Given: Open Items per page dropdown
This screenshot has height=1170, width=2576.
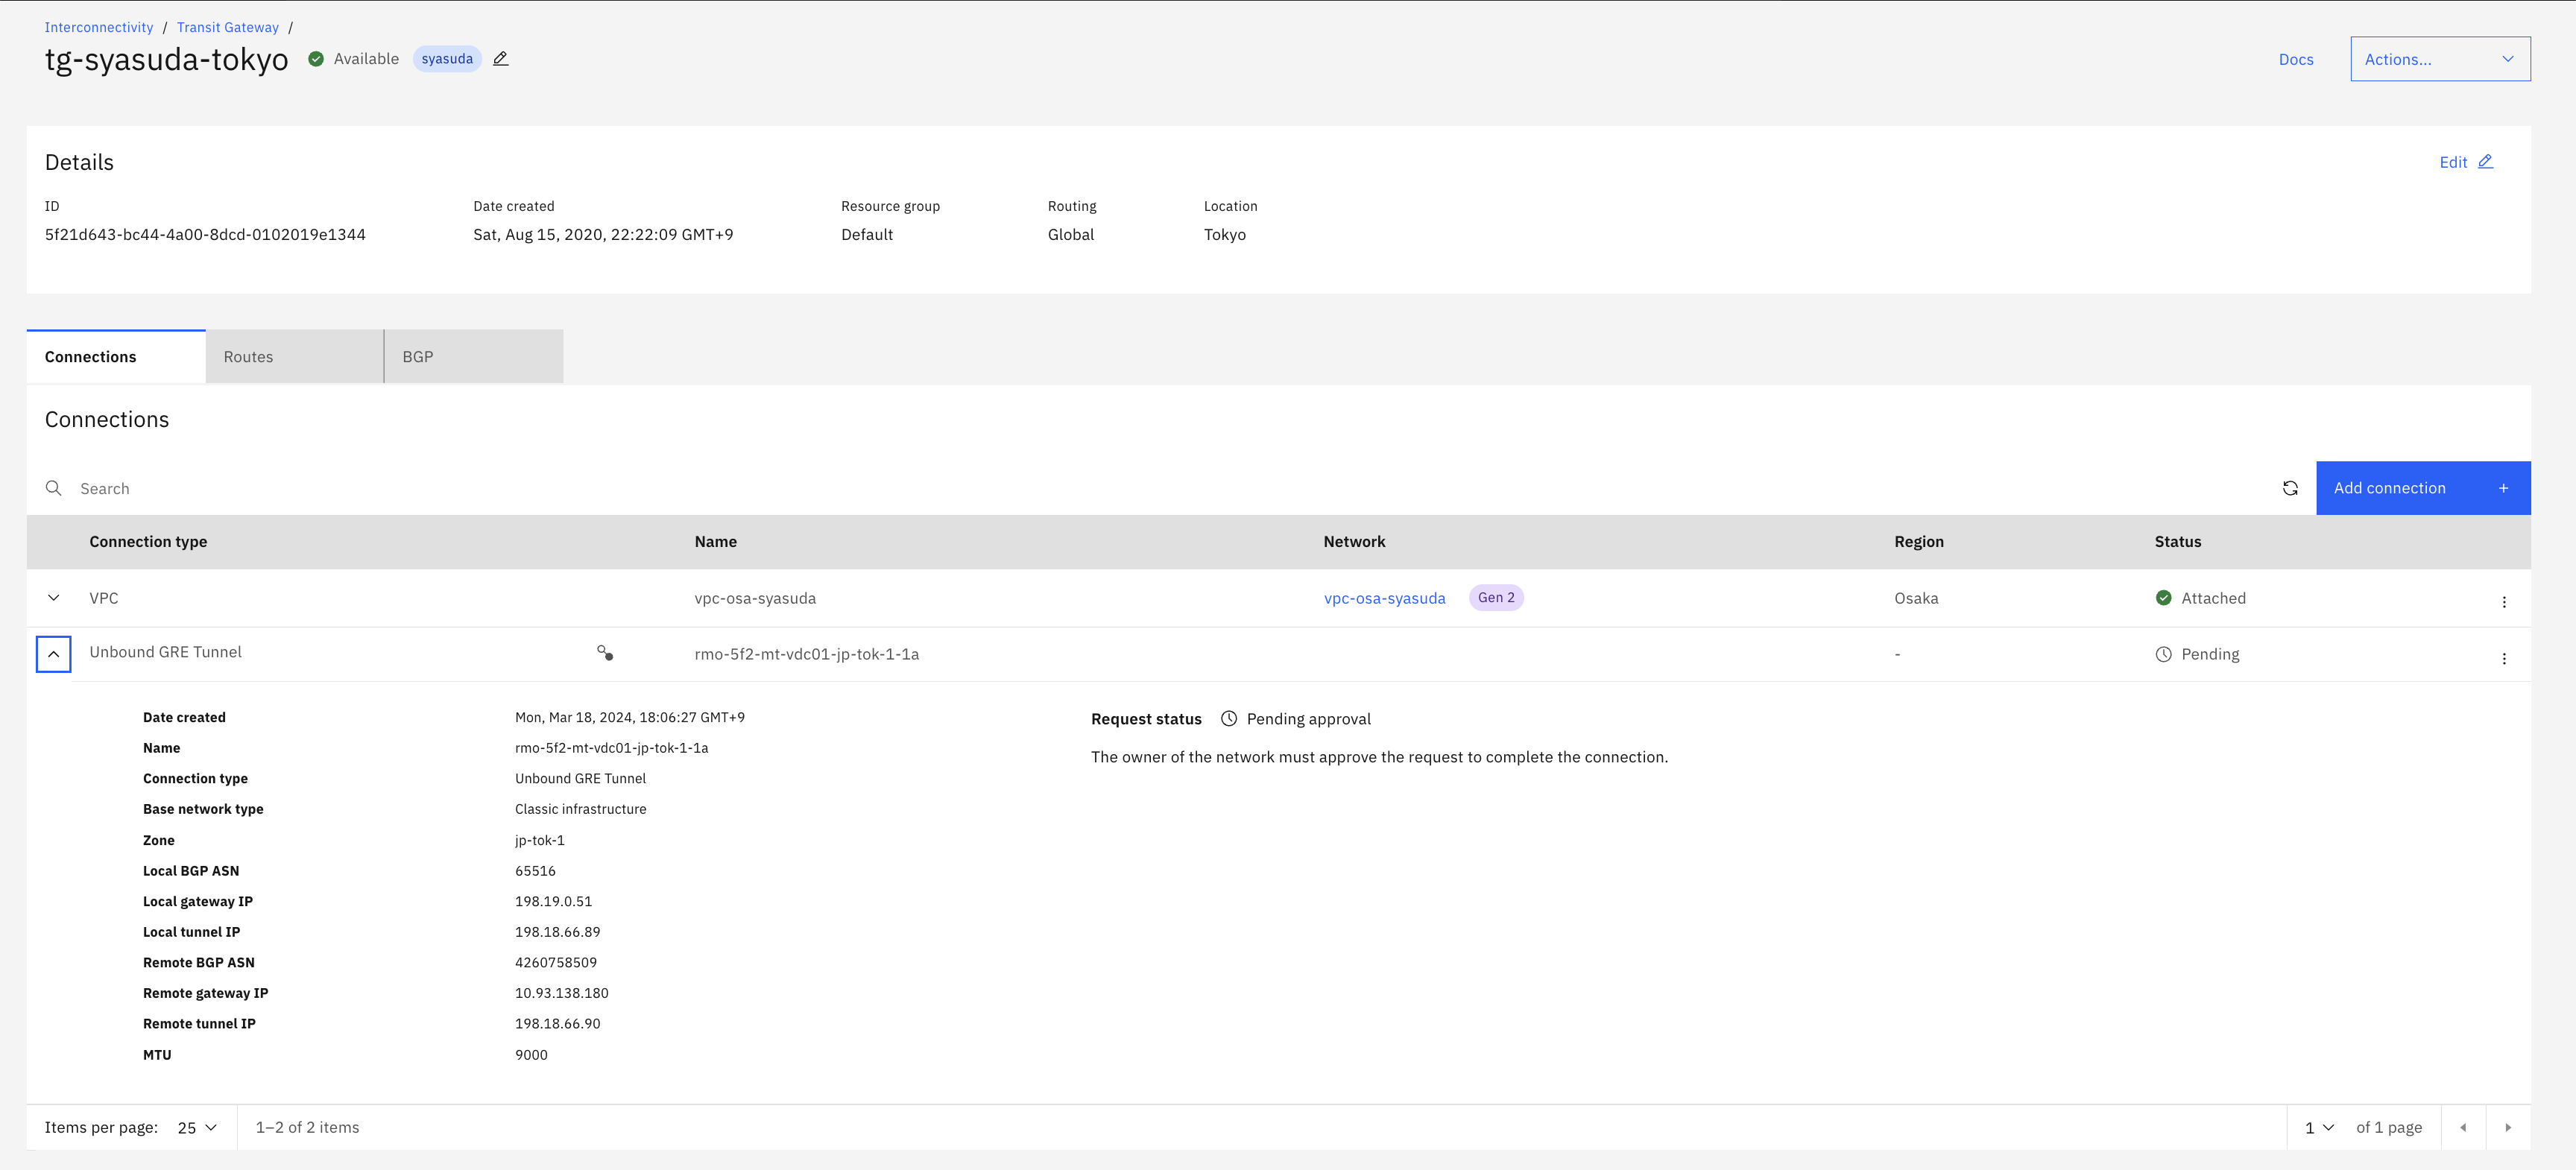Looking at the screenshot, I should click(197, 1127).
